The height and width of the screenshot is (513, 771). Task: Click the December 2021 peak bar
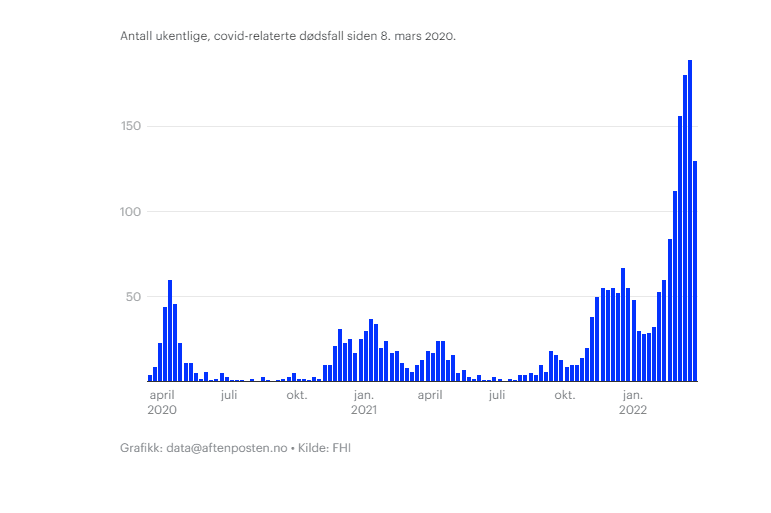point(623,325)
